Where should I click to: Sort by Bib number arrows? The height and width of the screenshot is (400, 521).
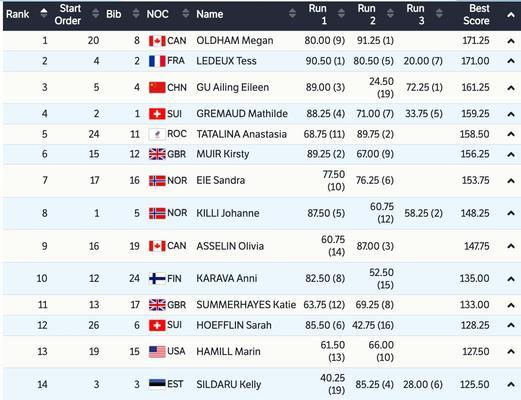coord(136,14)
